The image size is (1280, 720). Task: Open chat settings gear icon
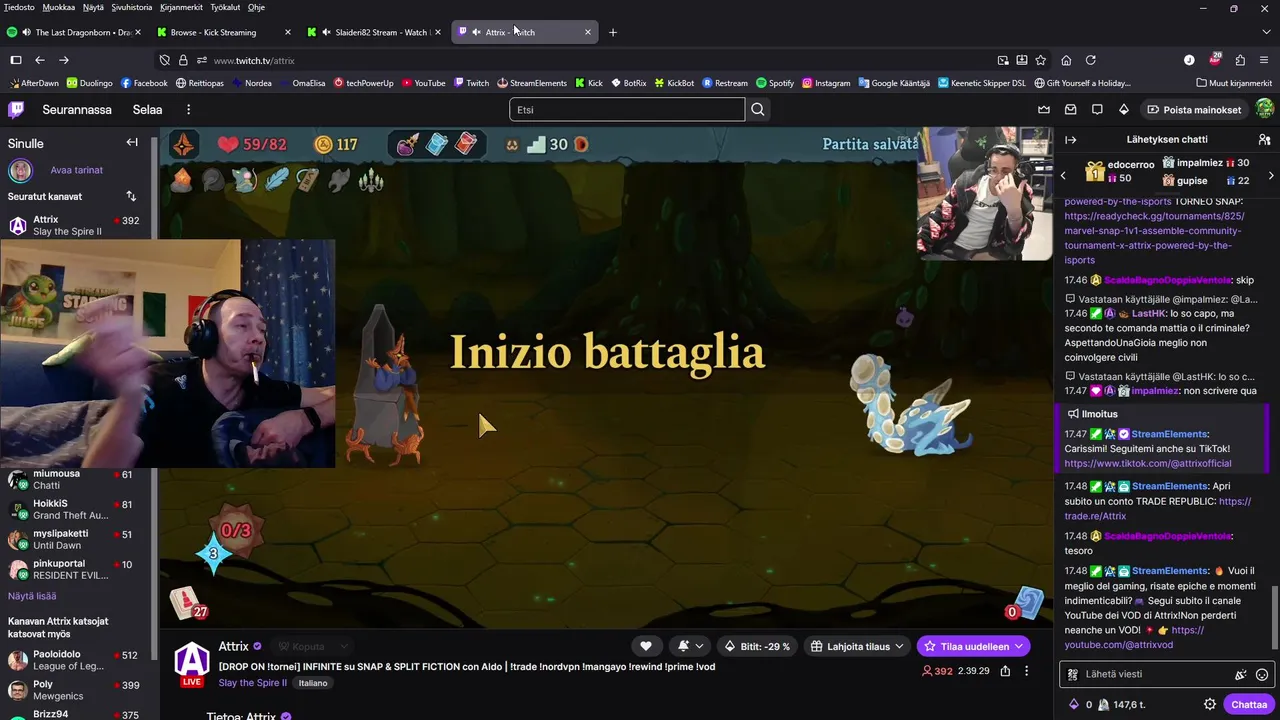[1210, 704]
